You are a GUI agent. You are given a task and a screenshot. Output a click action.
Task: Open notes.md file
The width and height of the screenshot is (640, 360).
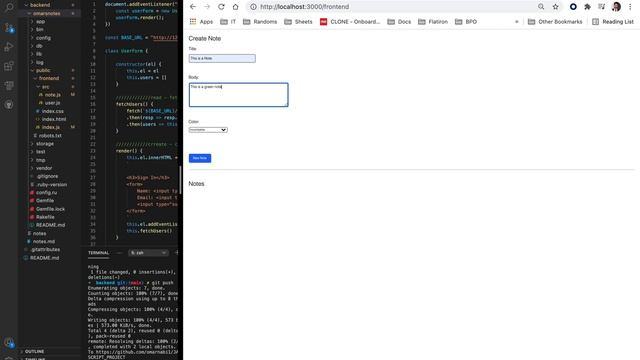pos(40,242)
